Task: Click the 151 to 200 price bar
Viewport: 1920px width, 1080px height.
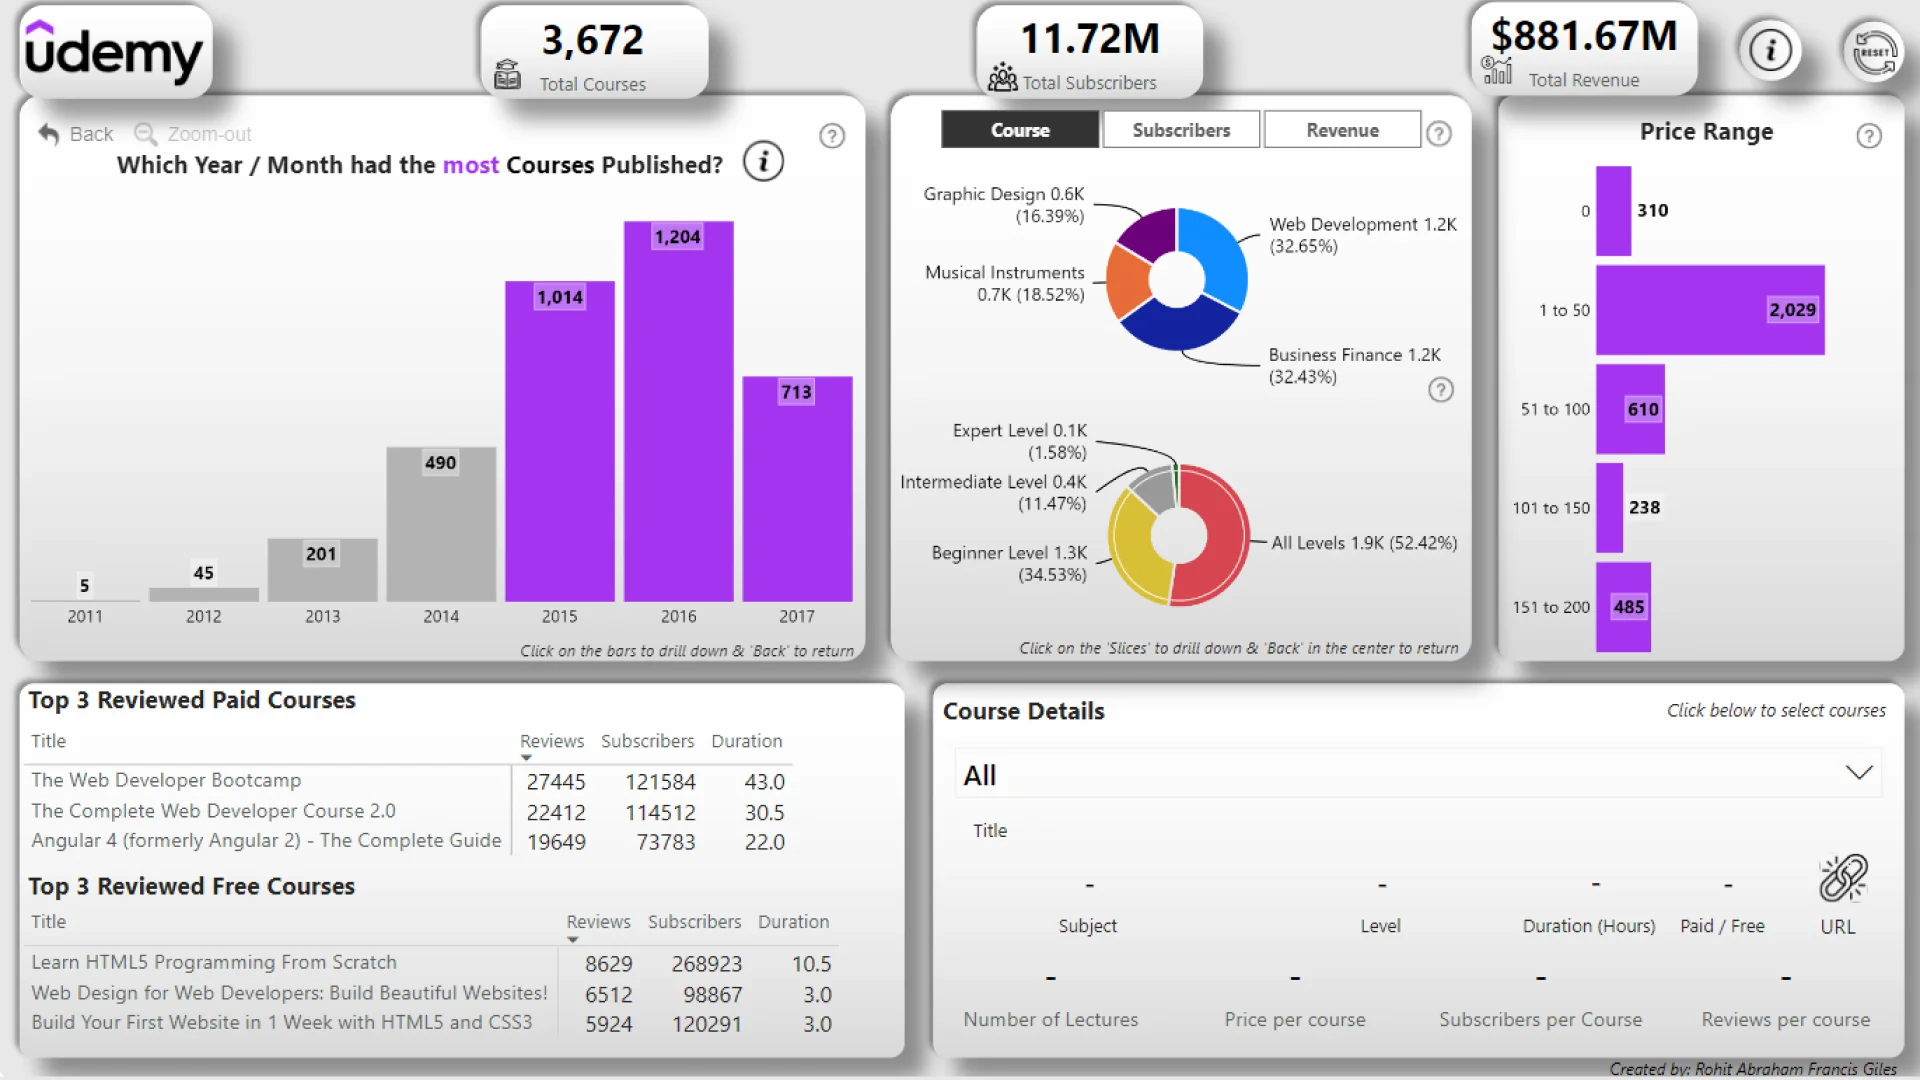Action: coord(1623,607)
